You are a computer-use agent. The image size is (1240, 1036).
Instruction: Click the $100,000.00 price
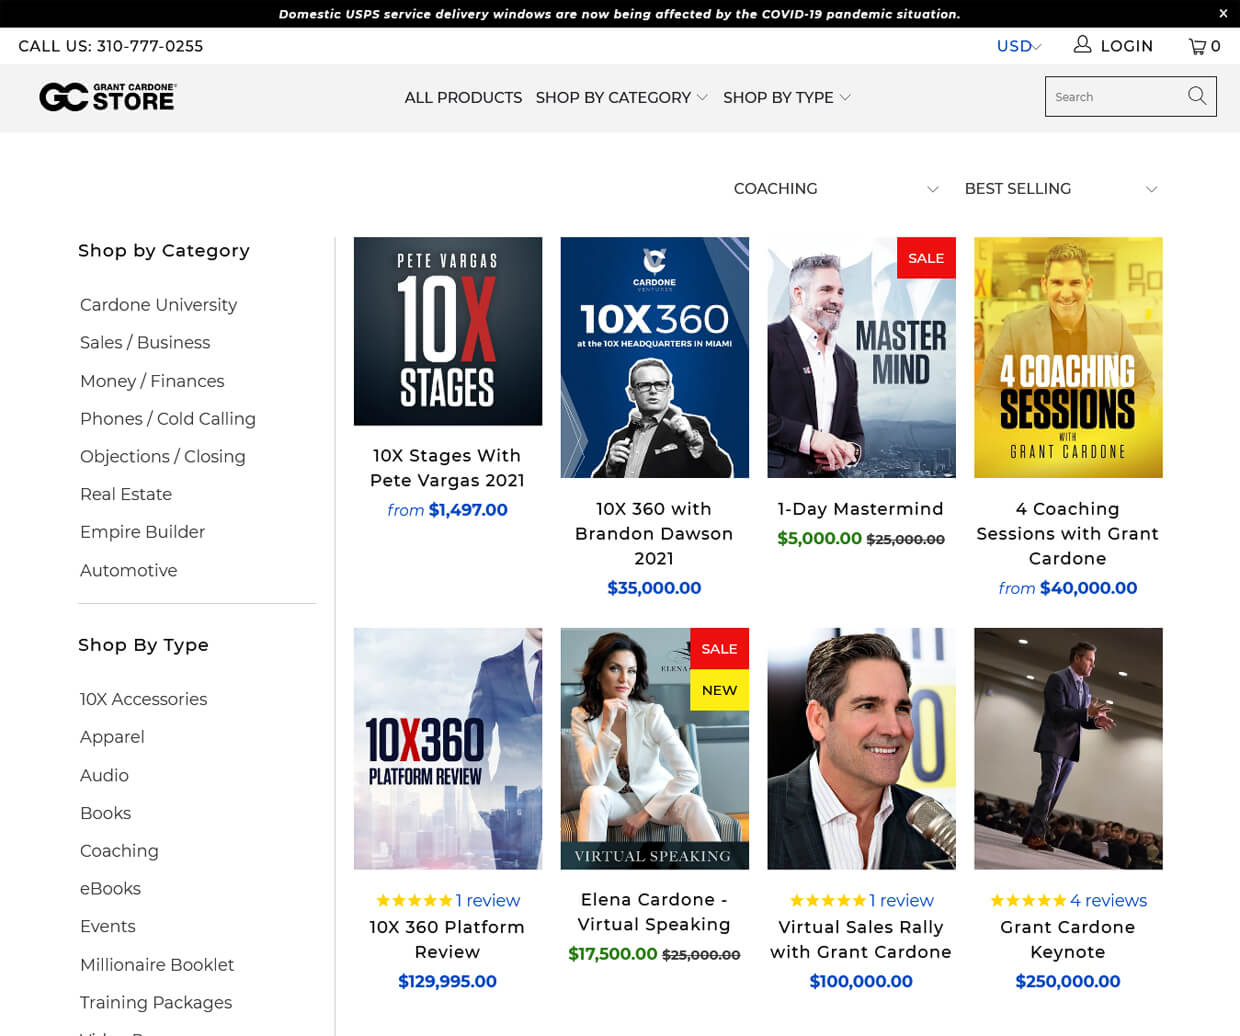pyautogui.click(x=861, y=981)
